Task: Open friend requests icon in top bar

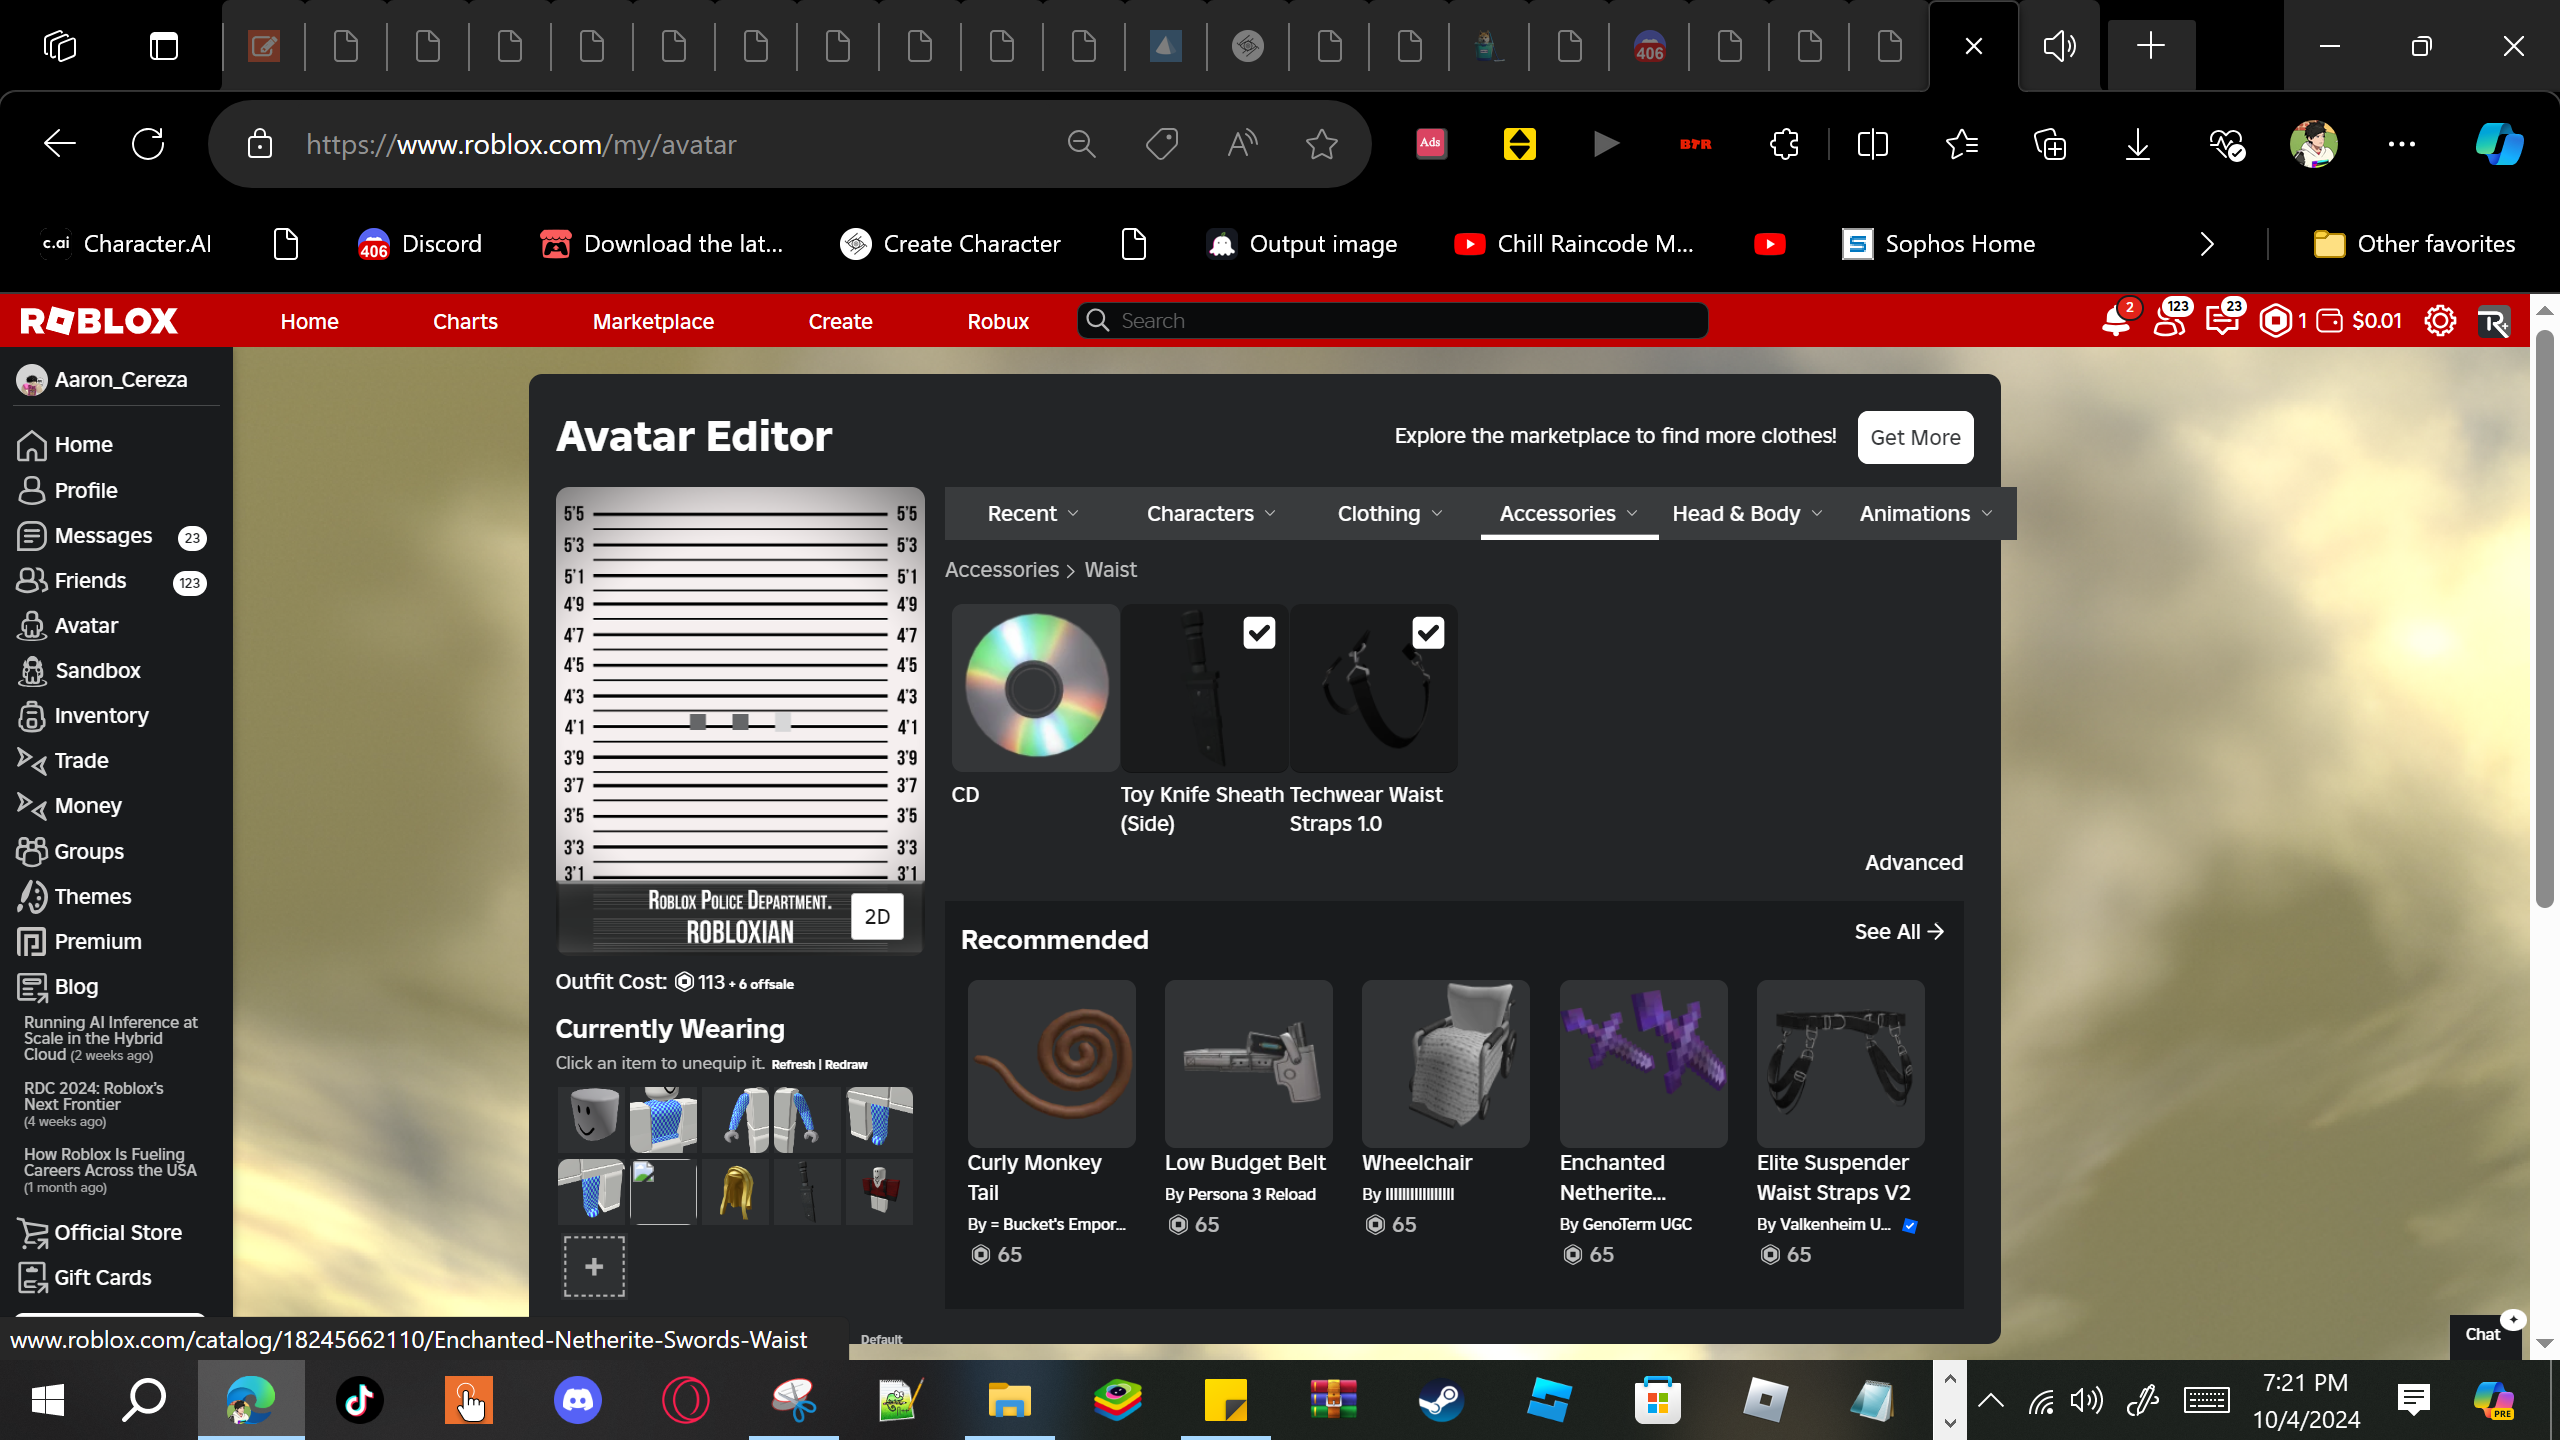Action: (2170, 320)
